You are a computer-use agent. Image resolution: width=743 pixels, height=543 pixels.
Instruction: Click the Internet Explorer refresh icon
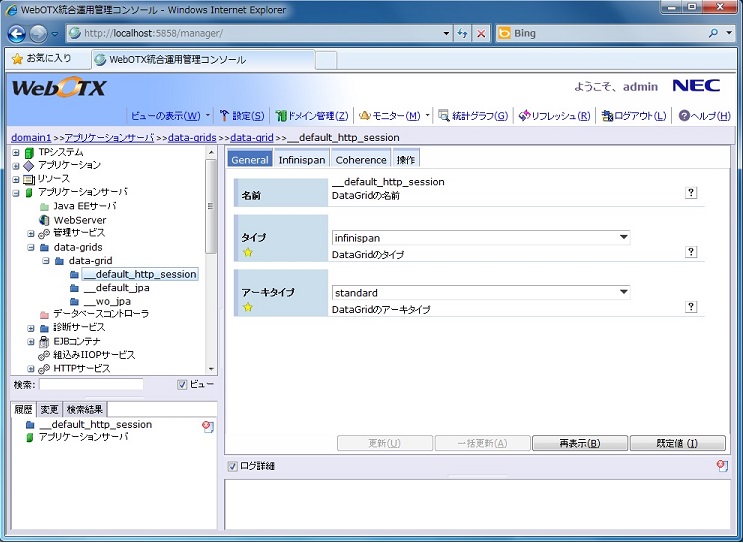(x=463, y=33)
